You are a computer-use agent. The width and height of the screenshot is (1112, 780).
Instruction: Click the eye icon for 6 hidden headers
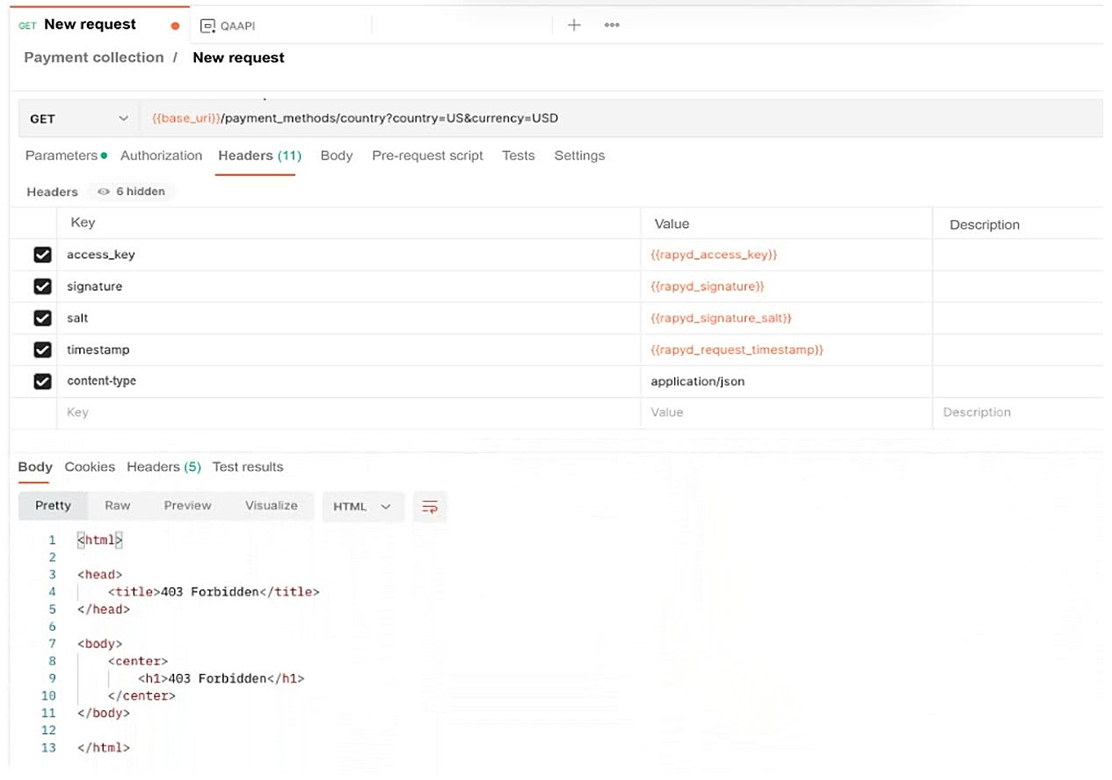pos(103,192)
